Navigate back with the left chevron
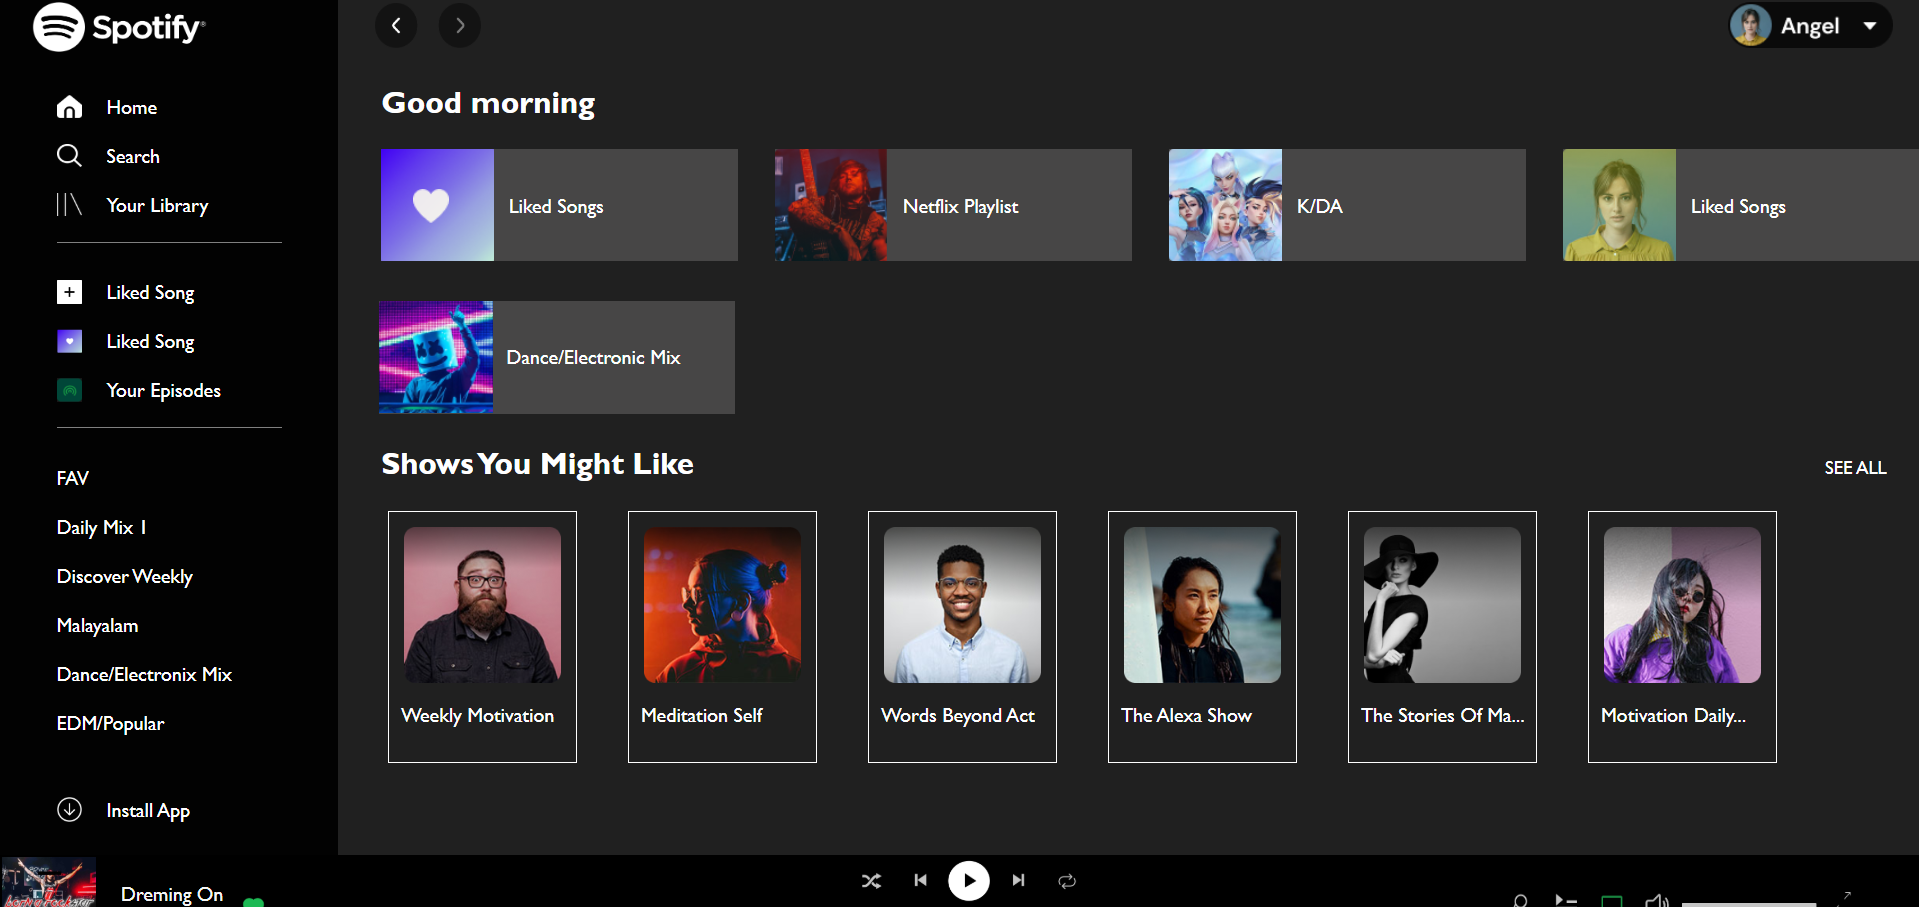Screen dimensions: 1919x907 point(396,25)
